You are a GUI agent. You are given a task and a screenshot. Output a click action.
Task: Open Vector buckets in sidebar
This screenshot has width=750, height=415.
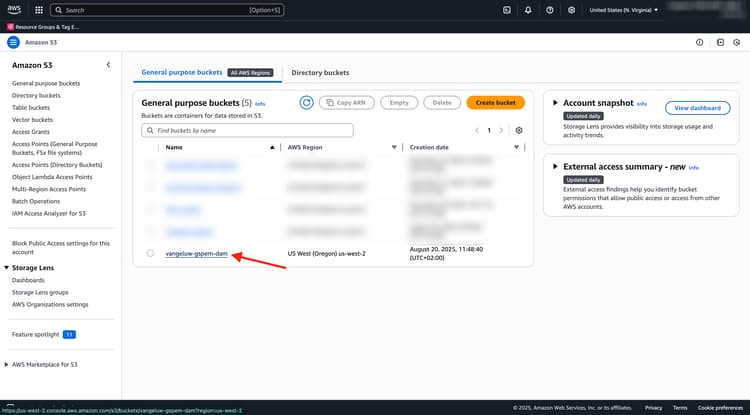pyautogui.click(x=33, y=120)
